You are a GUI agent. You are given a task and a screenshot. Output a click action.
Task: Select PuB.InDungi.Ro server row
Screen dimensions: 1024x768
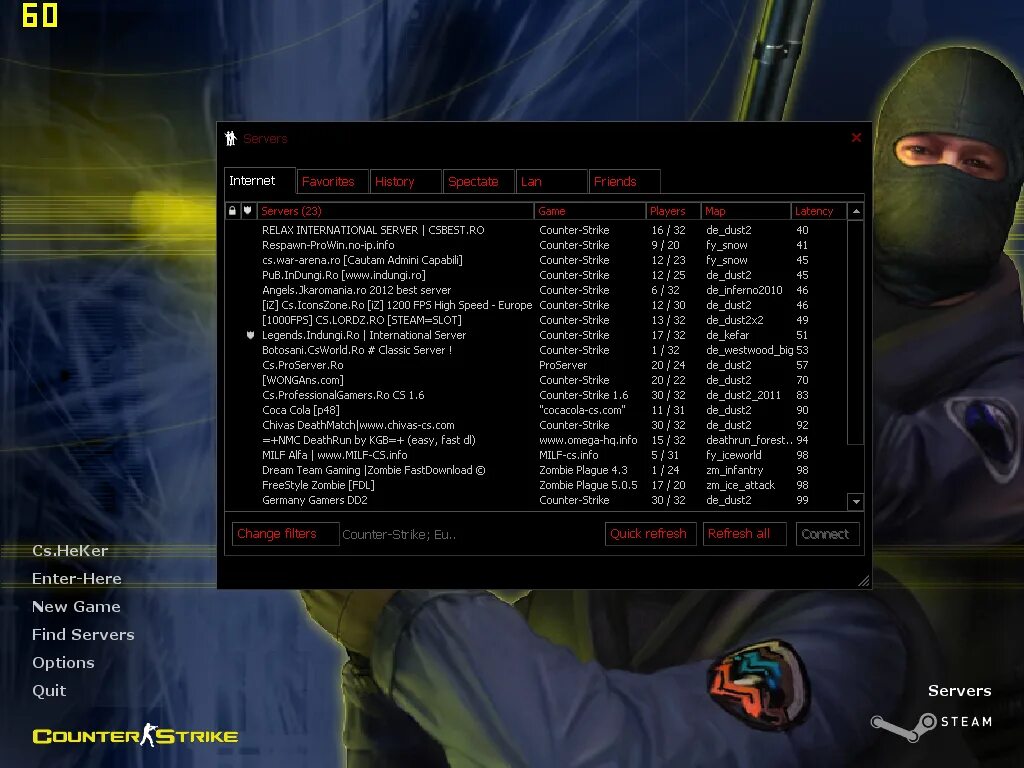click(536, 275)
